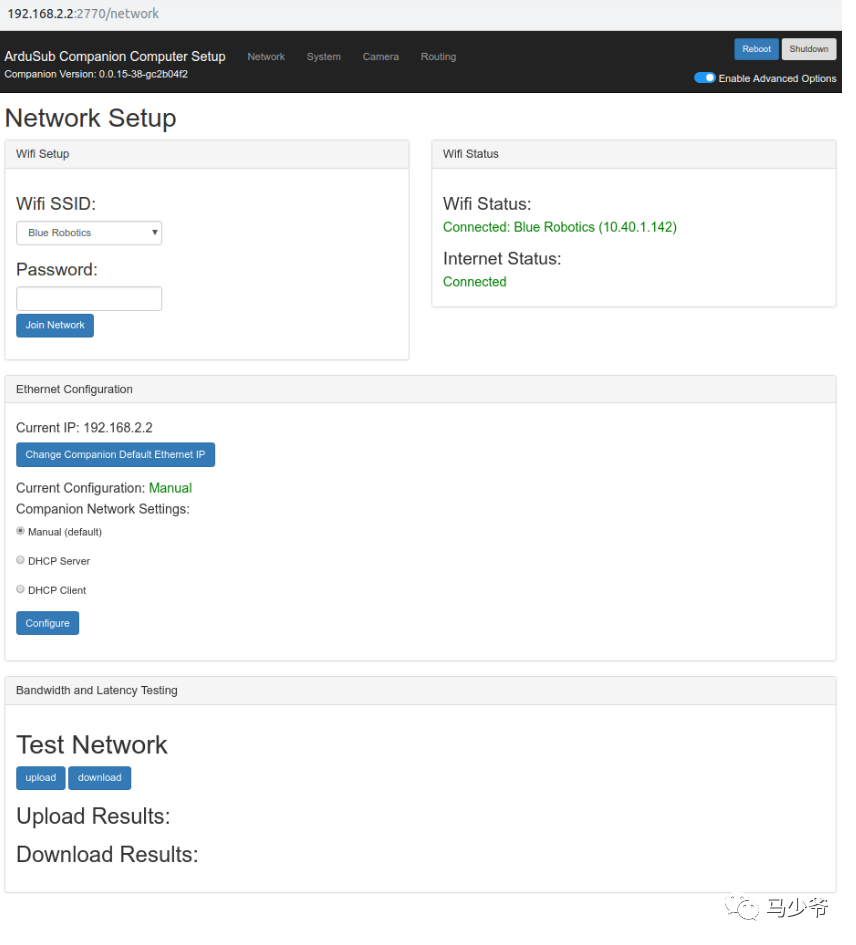Start the download bandwidth test

pyautogui.click(x=100, y=778)
